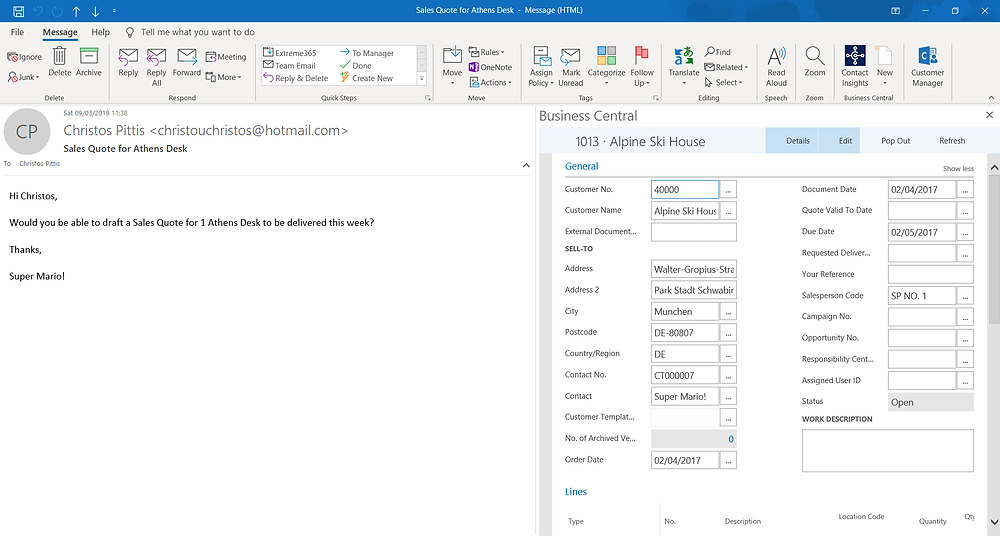
Task: Expand More respond options
Action: 224,77
